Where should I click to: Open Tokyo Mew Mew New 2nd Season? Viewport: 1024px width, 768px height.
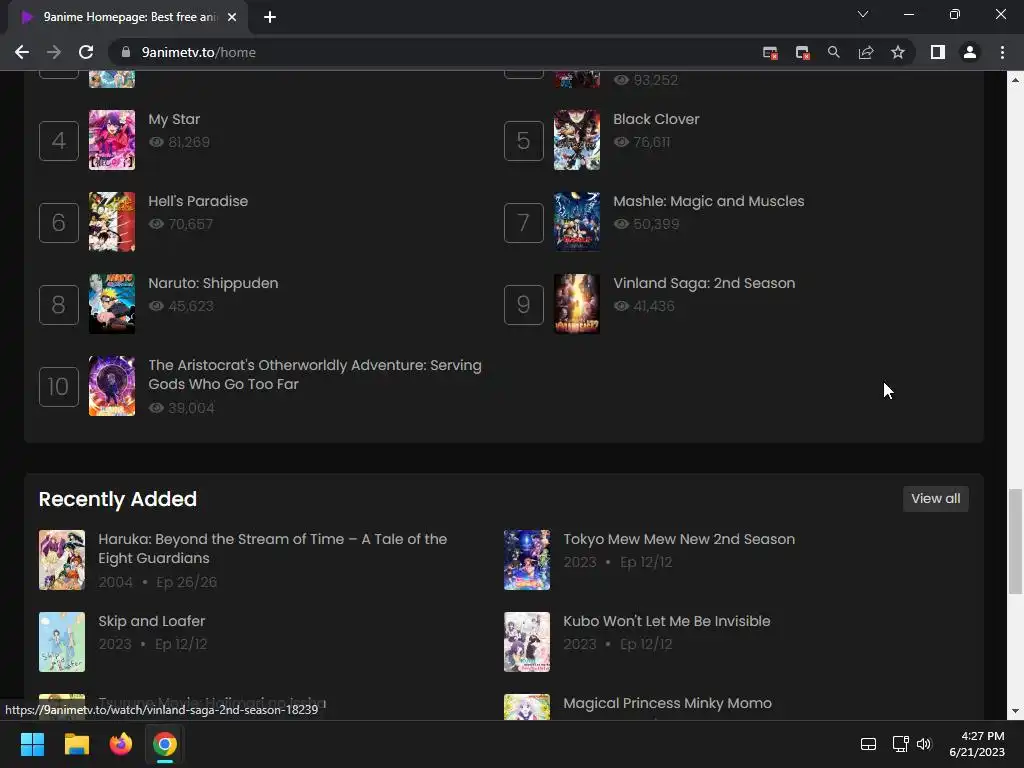(679, 539)
